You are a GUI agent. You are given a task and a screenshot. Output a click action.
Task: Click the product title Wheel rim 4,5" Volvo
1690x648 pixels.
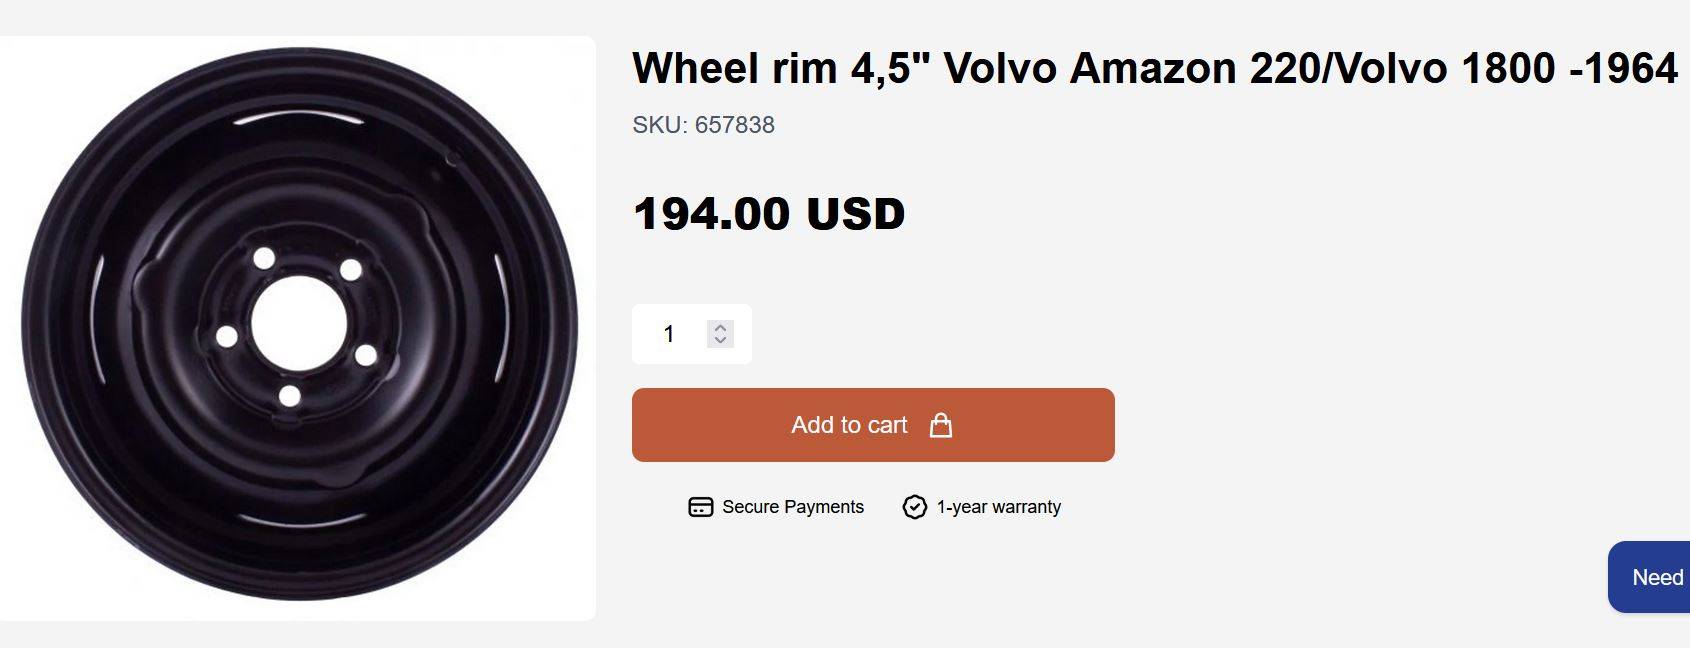click(x=1154, y=68)
